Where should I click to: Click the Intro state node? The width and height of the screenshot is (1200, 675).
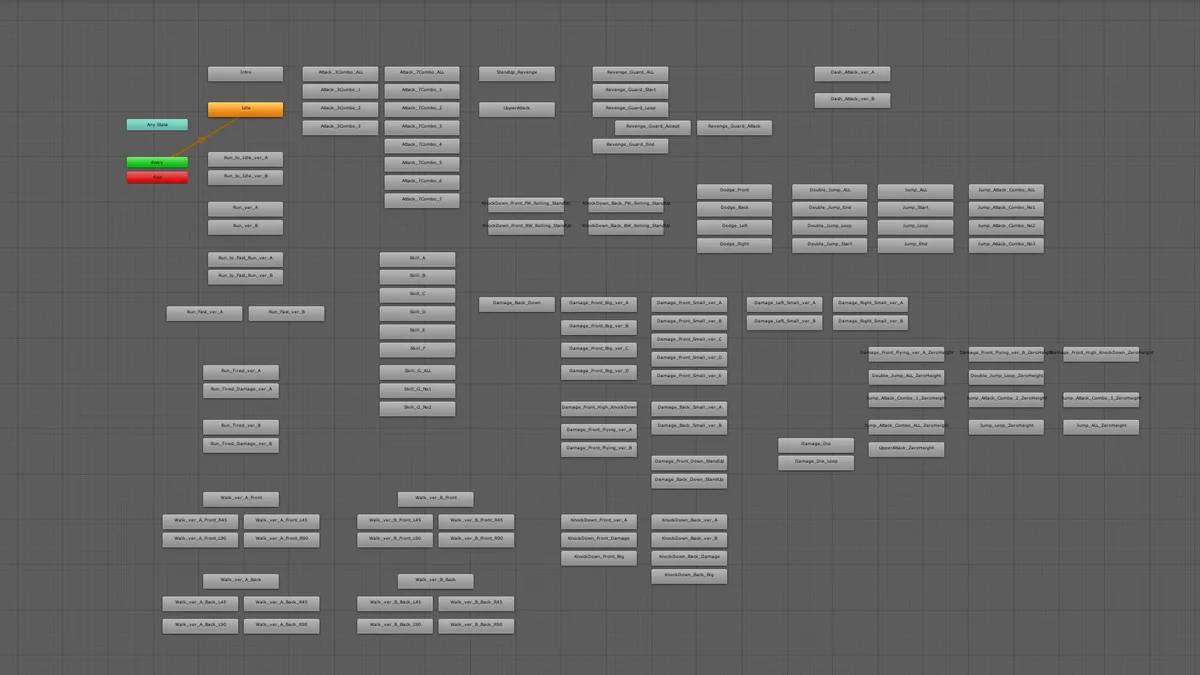click(x=245, y=73)
